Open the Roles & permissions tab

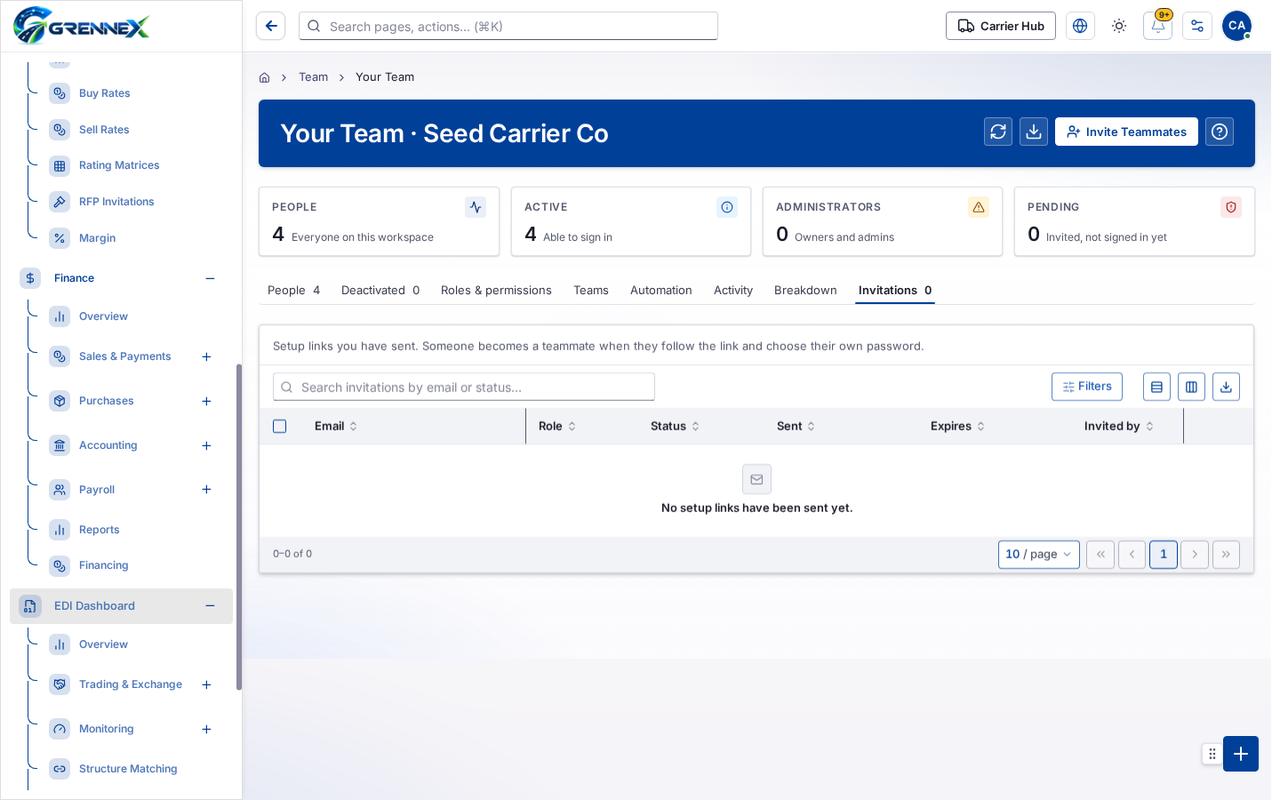click(x=496, y=290)
